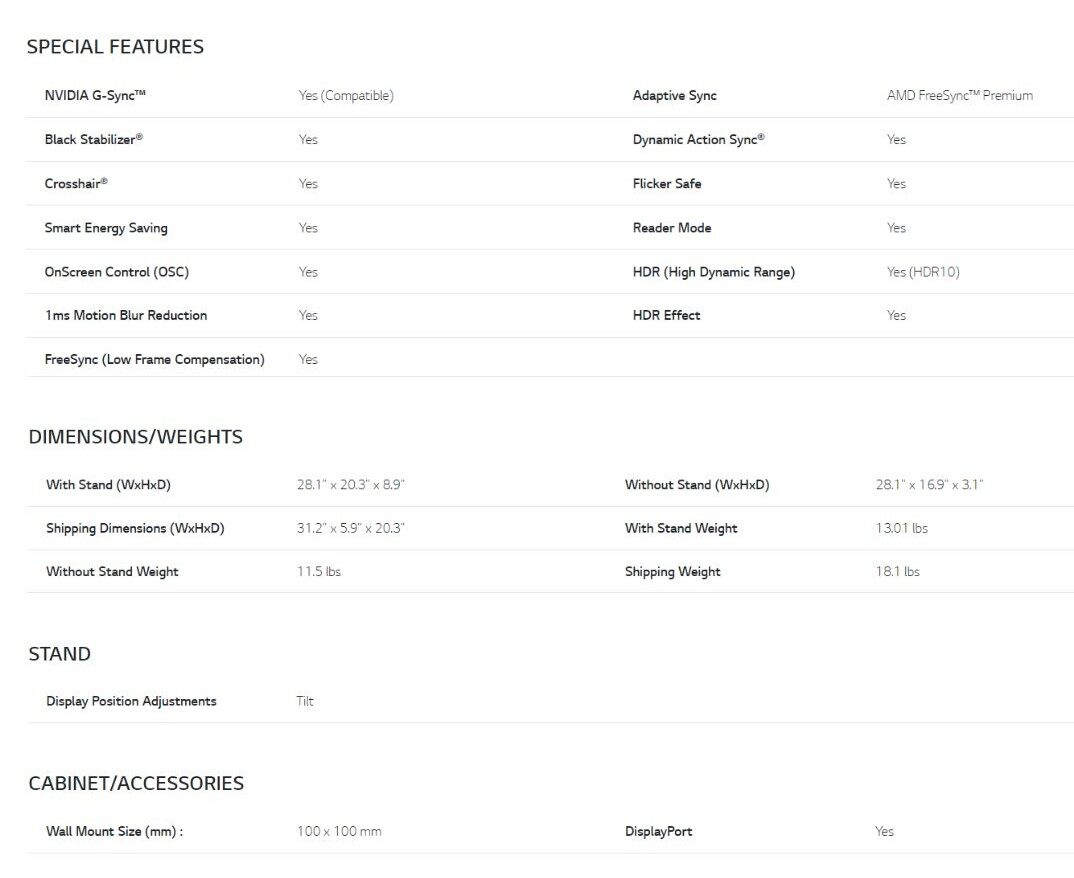Click FreeSync (Low Frame Compensation) label
This screenshot has height=878, width=1074.
click(155, 359)
